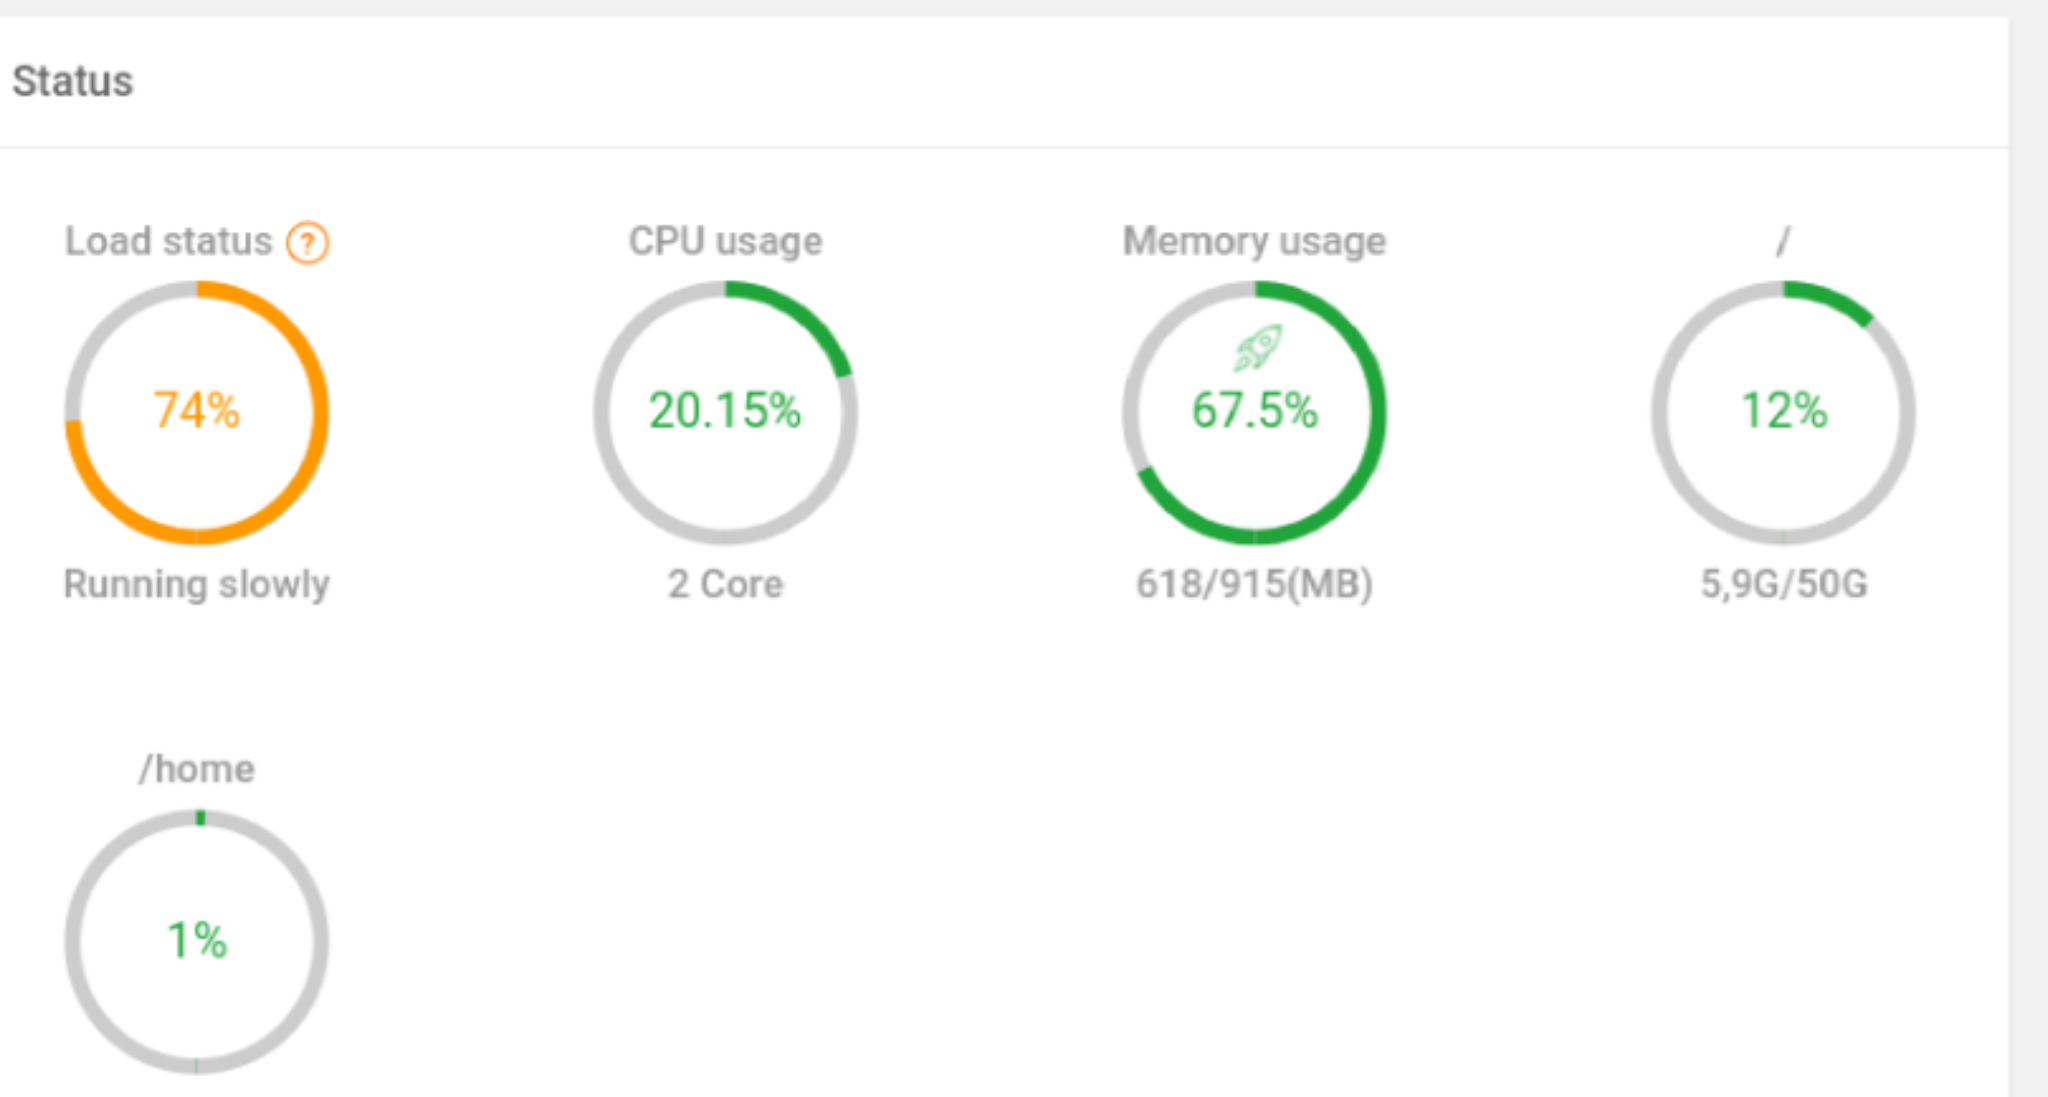This screenshot has width=2048, height=1097.
Task: Click the rocket memory release icon
Action: [x=1257, y=347]
